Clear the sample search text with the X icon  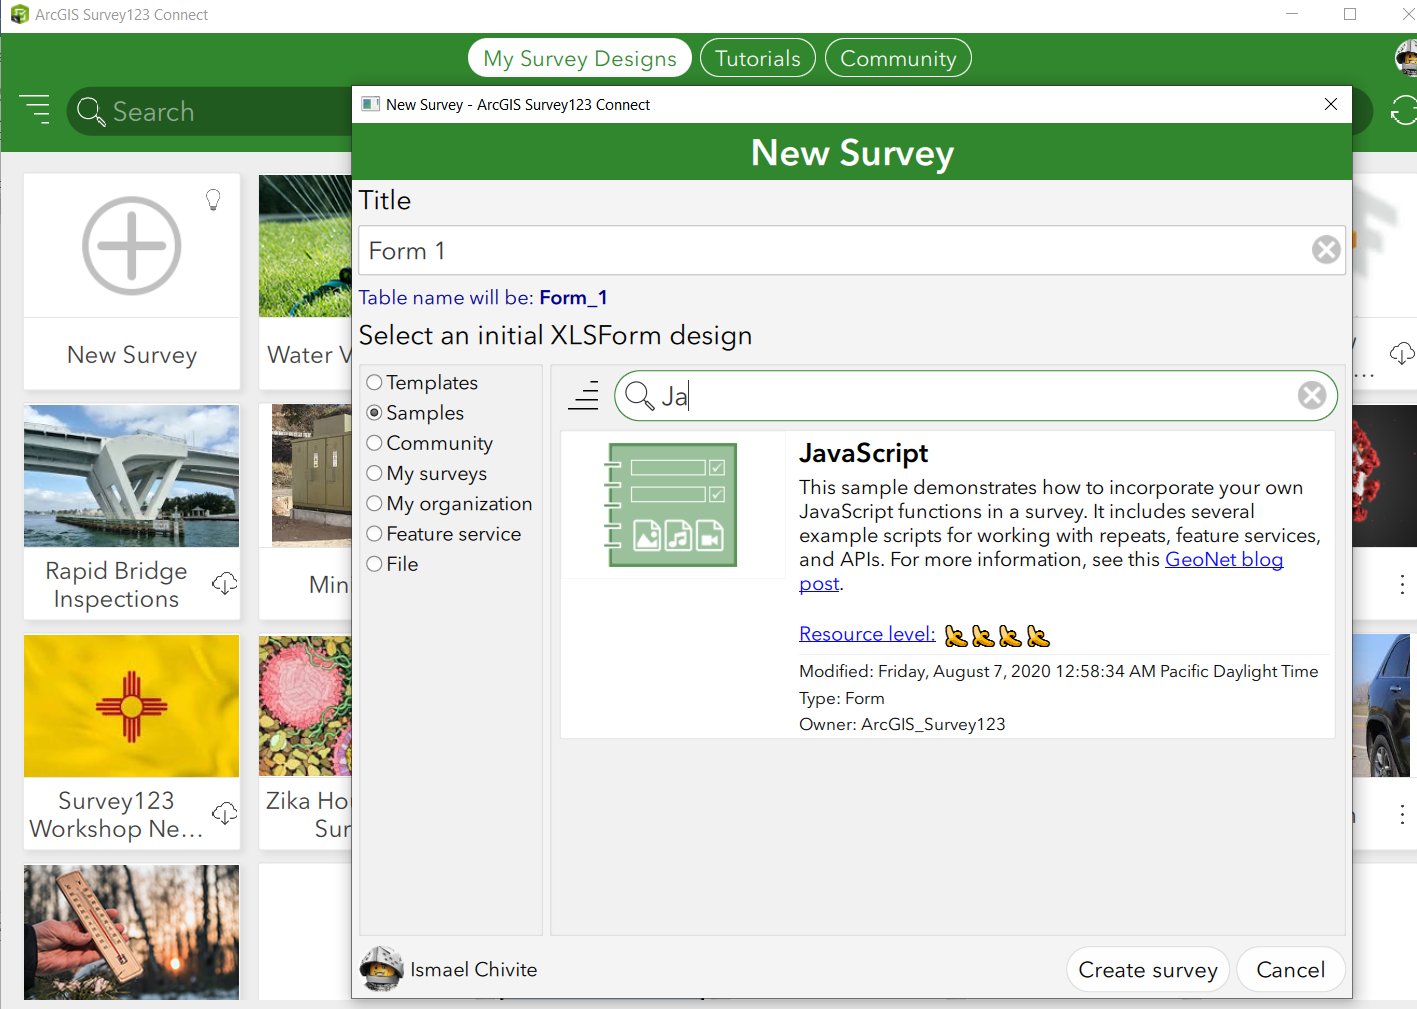pyautogui.click(x=1312, y=395)
